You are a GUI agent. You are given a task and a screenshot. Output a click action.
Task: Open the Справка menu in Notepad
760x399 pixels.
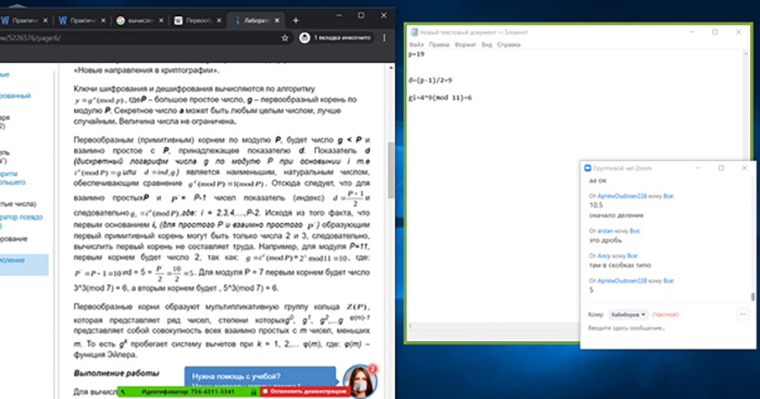coord(508,45)
